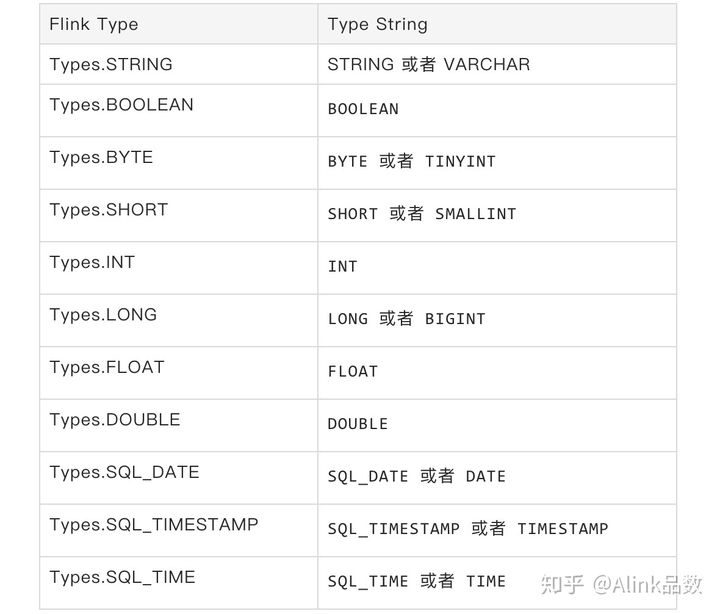Select the Types.BYTE cell
Screen dimensions: 720x614
(x=101, y=157)
